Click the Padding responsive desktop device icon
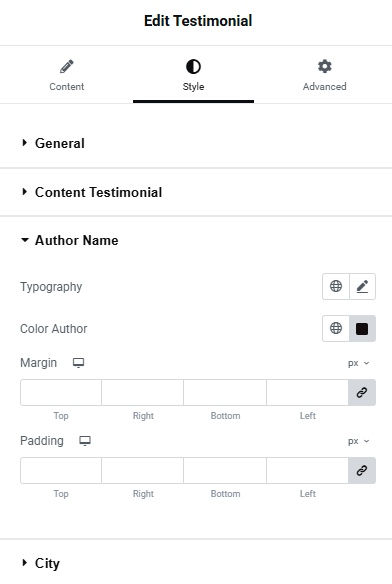Viewport: 392px width, 584px height. point(85,441)
